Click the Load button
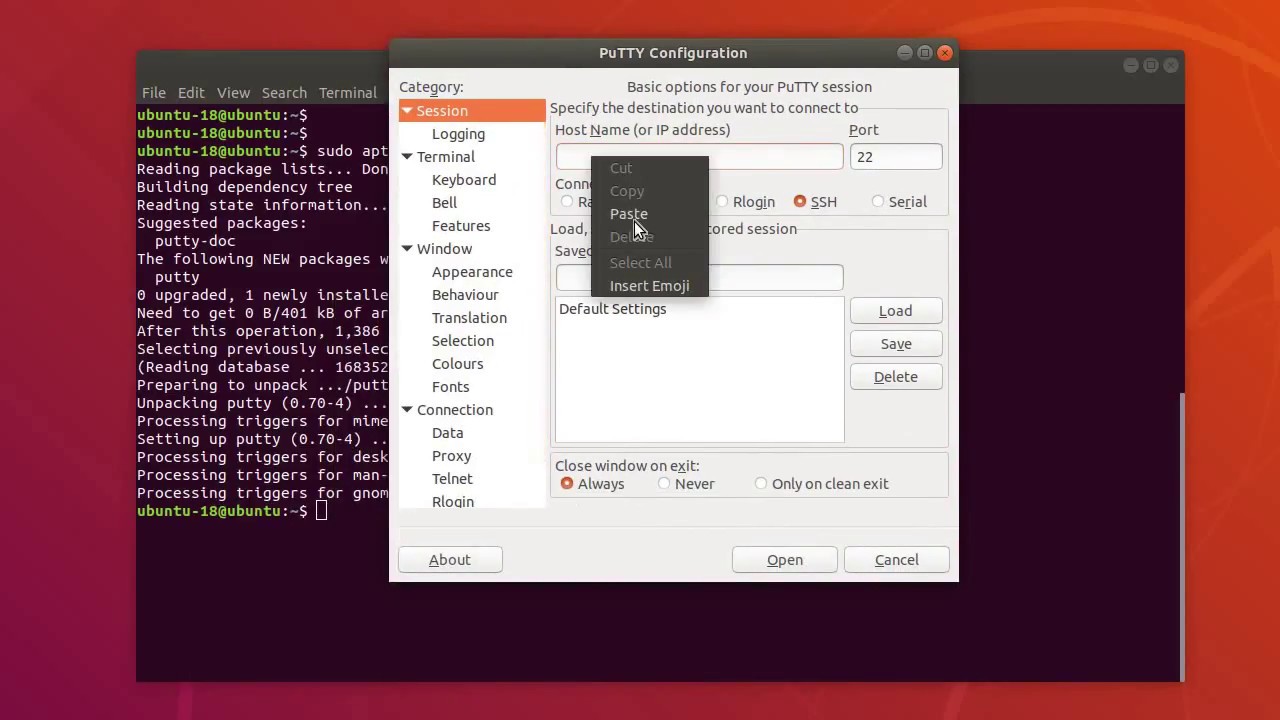1280x720 pixels. click(x=895, y=311)
